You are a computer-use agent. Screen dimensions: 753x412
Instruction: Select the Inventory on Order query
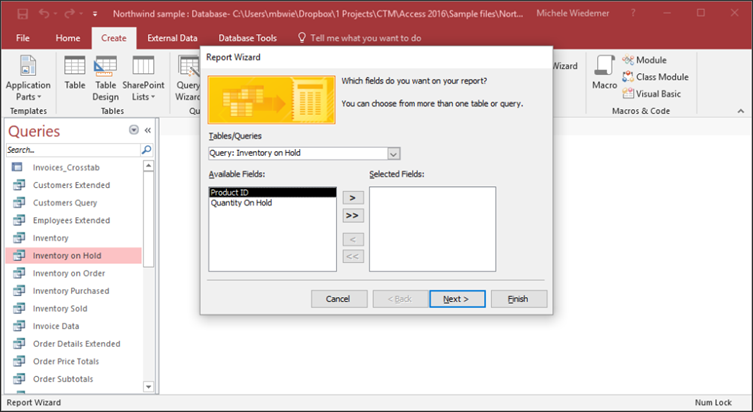74,273
